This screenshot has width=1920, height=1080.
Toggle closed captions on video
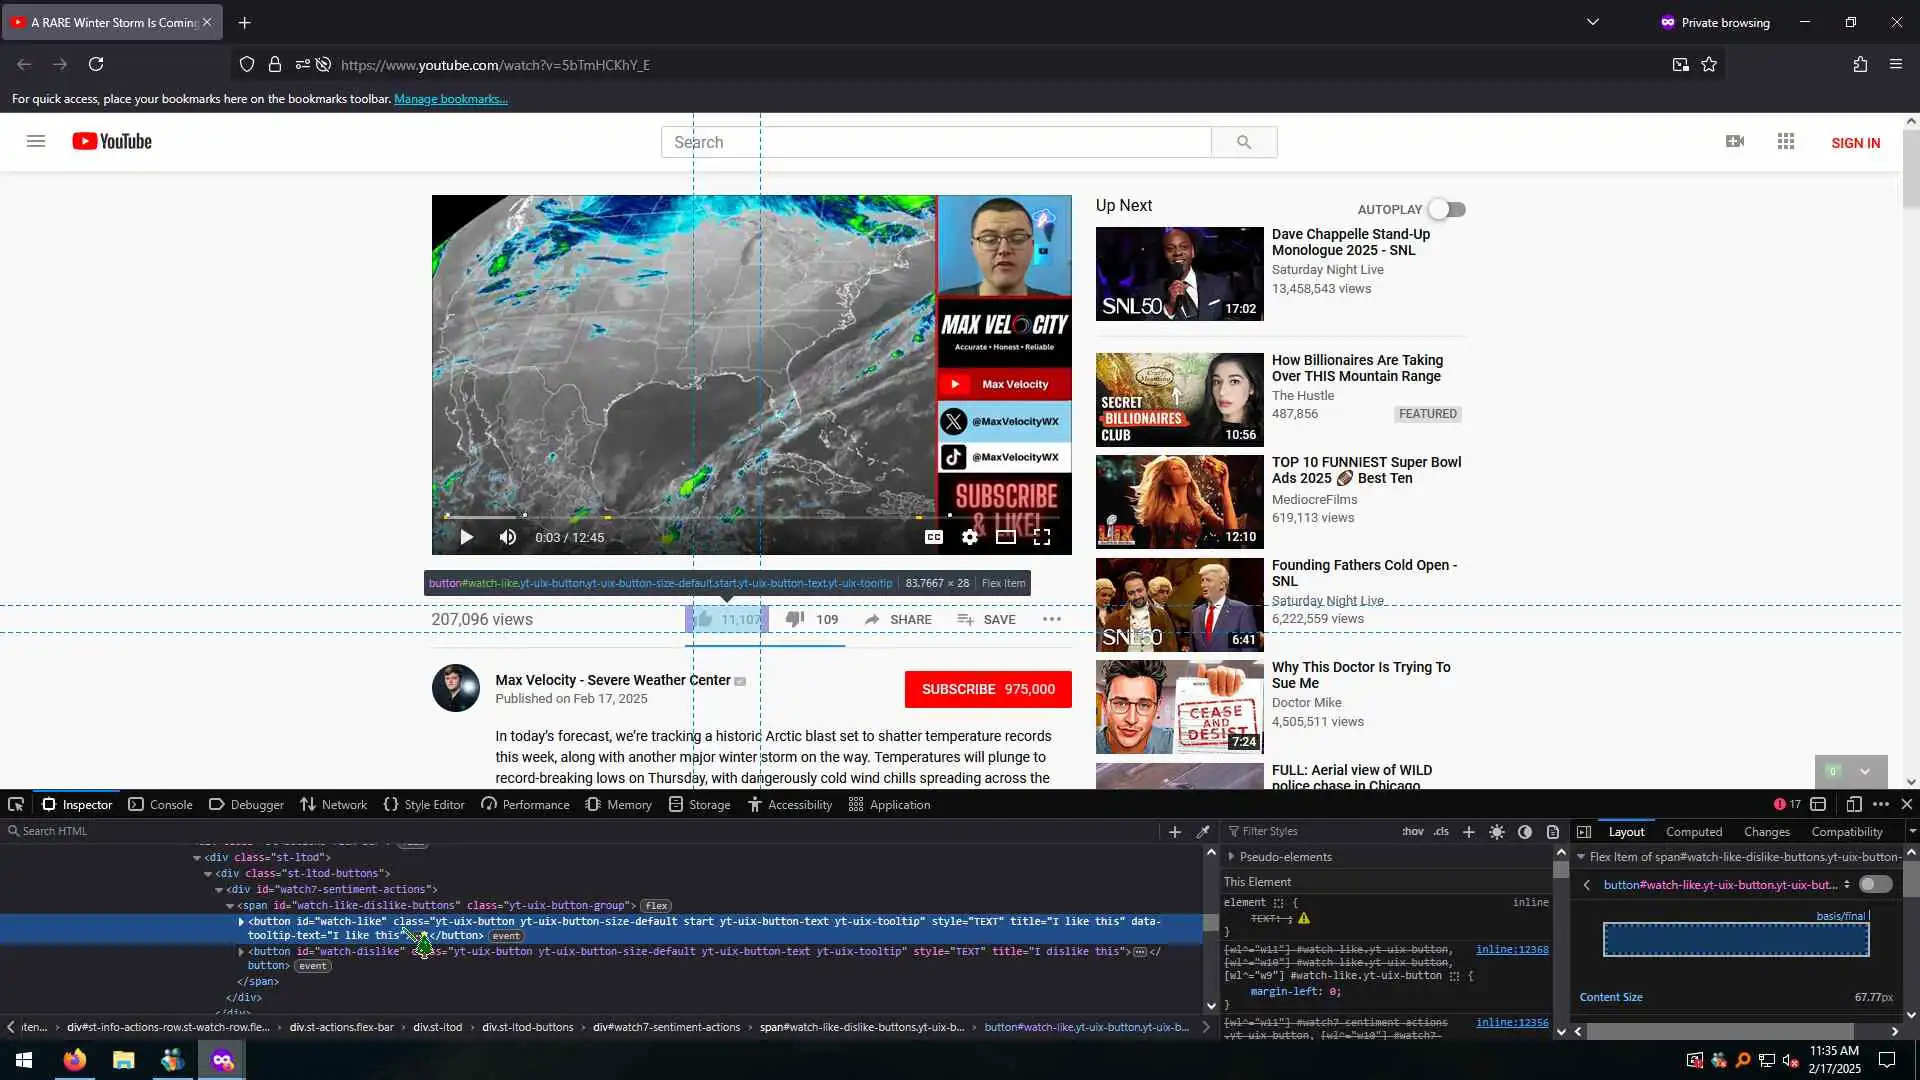[934, 538]
